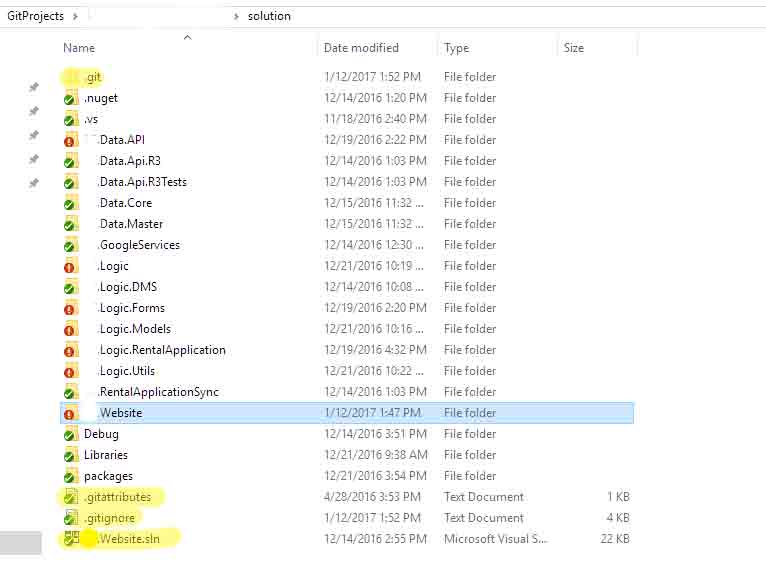766x584 pixels.
Task: Click the 4 KB size cell
Action: click(618, 518)
